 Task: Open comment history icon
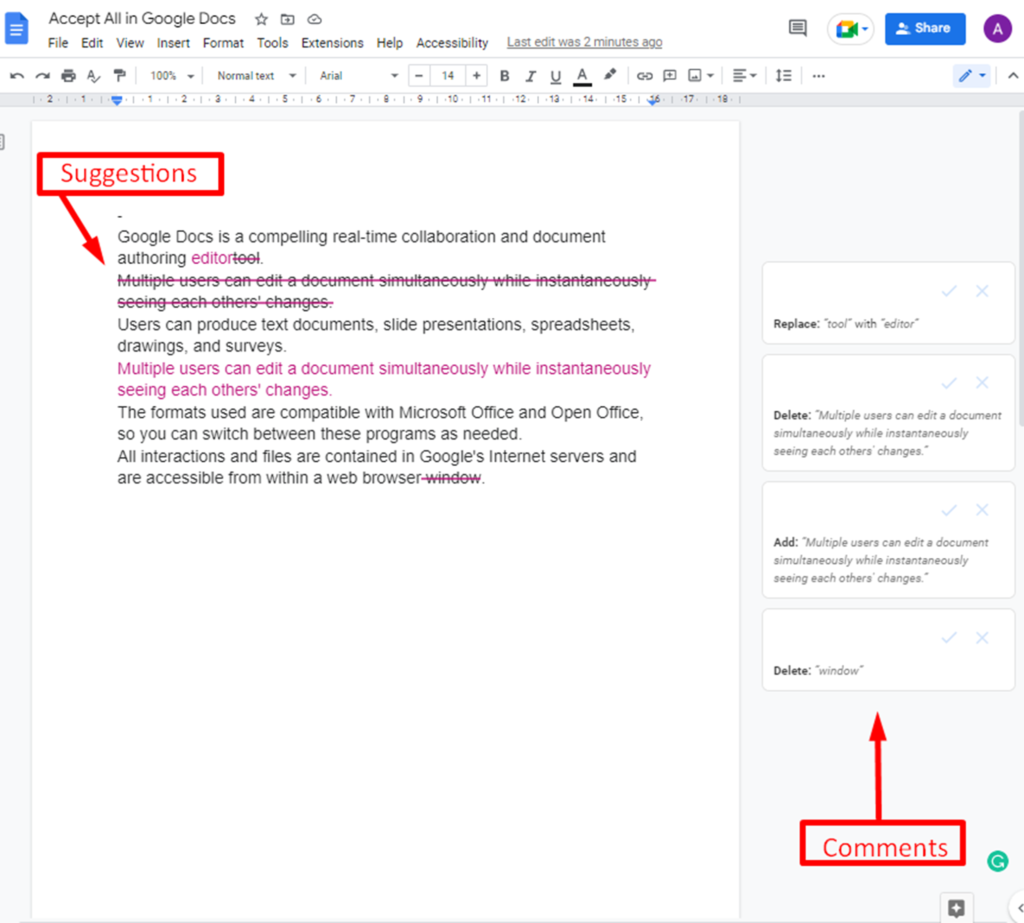(797, 28)
